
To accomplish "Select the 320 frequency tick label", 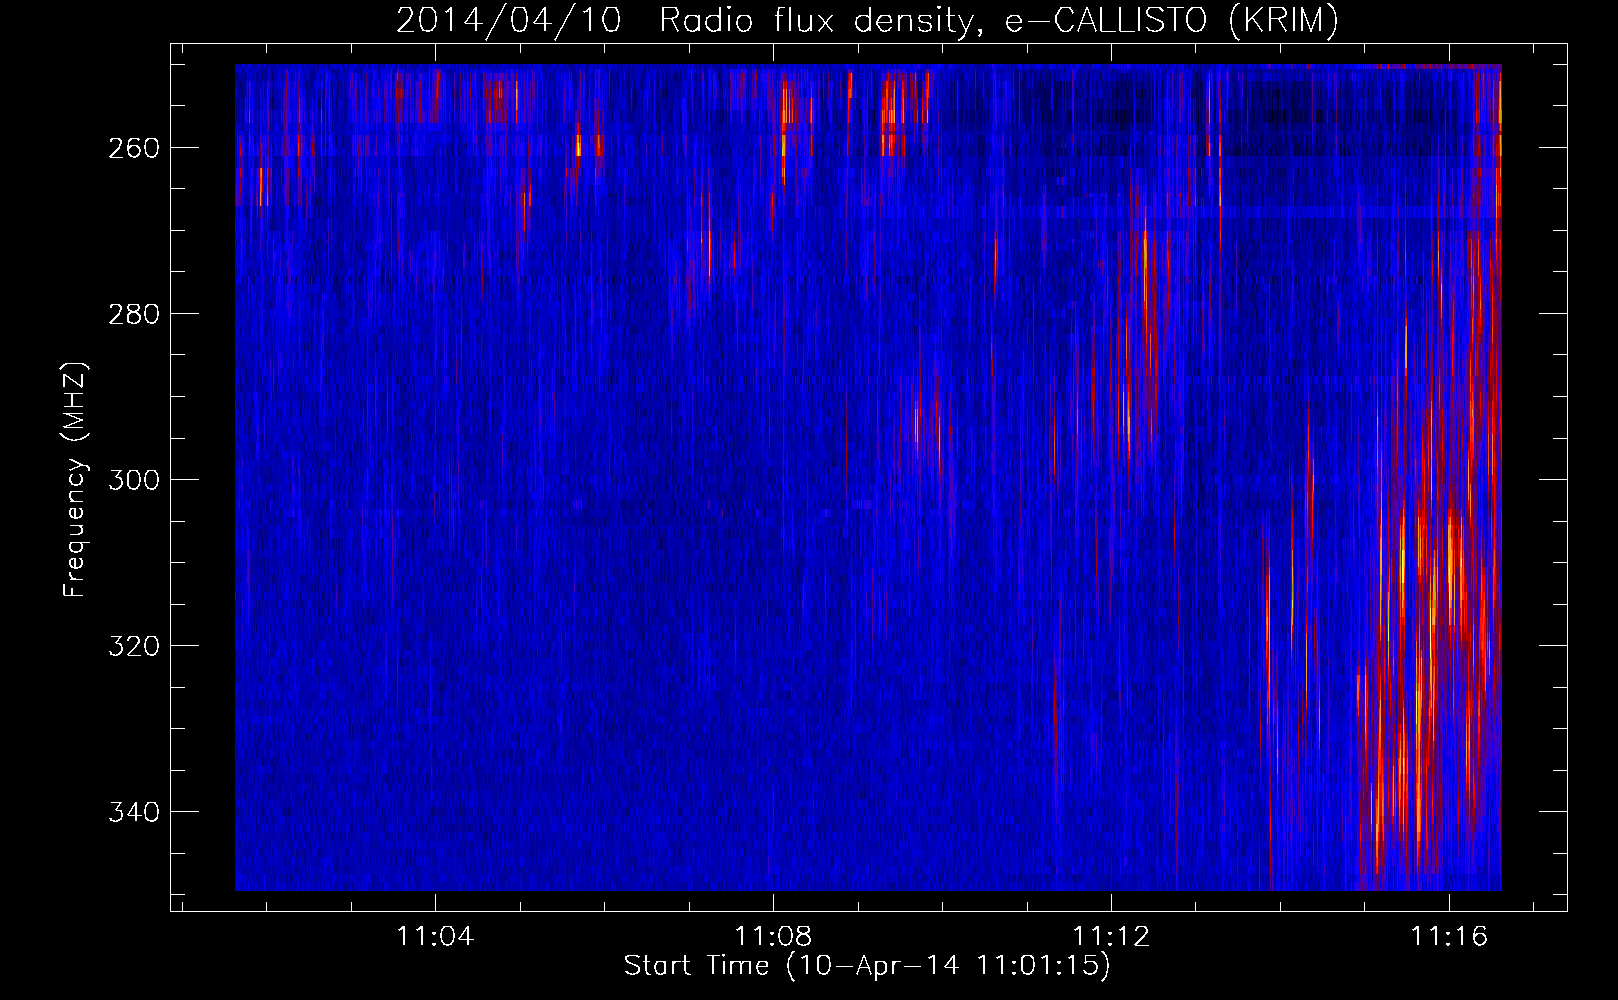I will click(x=132, y=646).
